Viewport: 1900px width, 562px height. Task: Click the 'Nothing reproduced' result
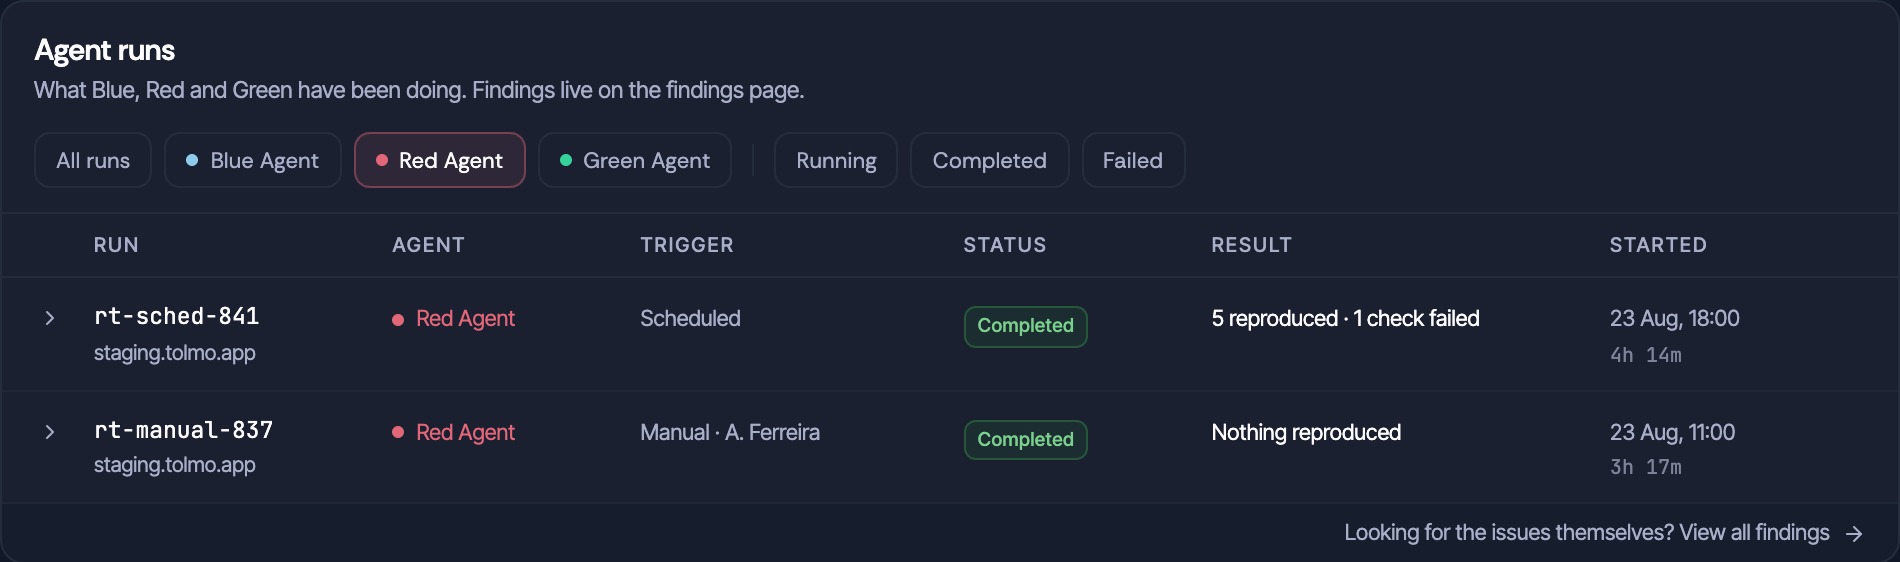pos(1306,433)
